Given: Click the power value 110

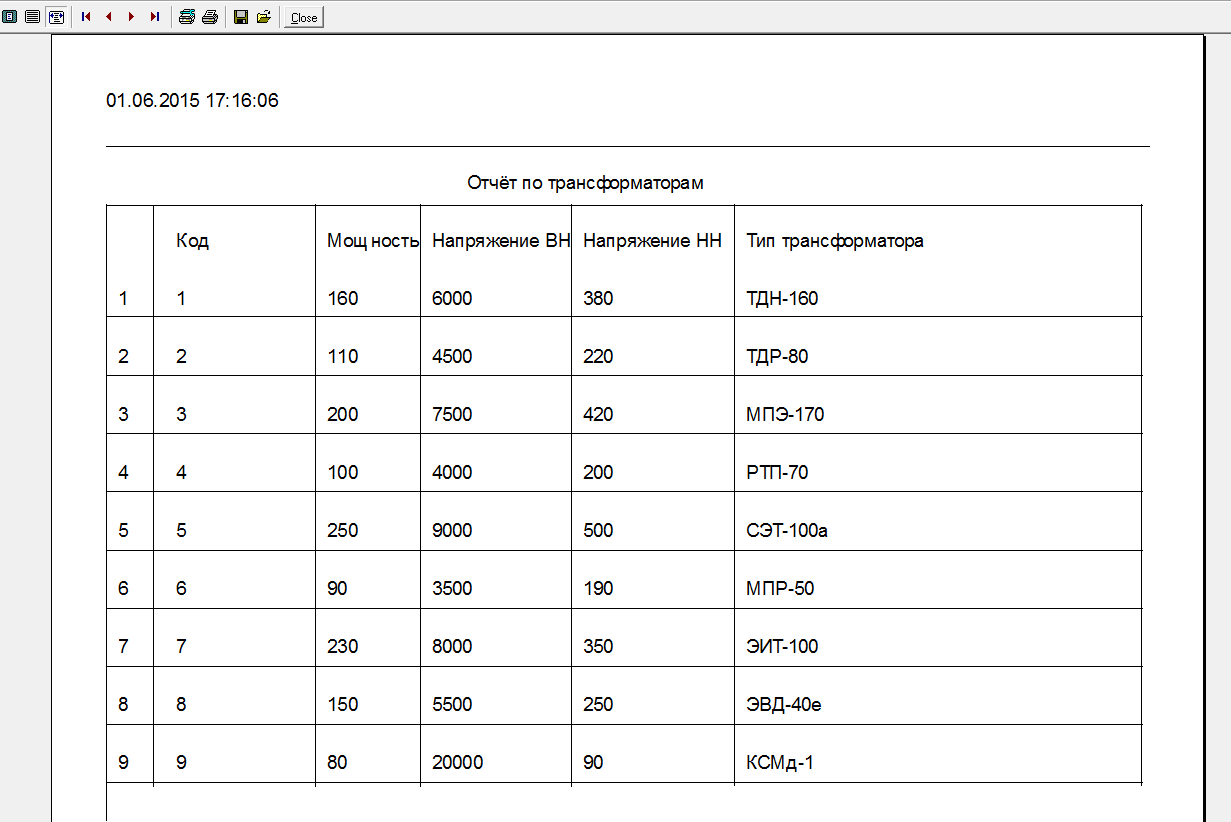Looking at the screenshot, I should (x=342, y=356).
